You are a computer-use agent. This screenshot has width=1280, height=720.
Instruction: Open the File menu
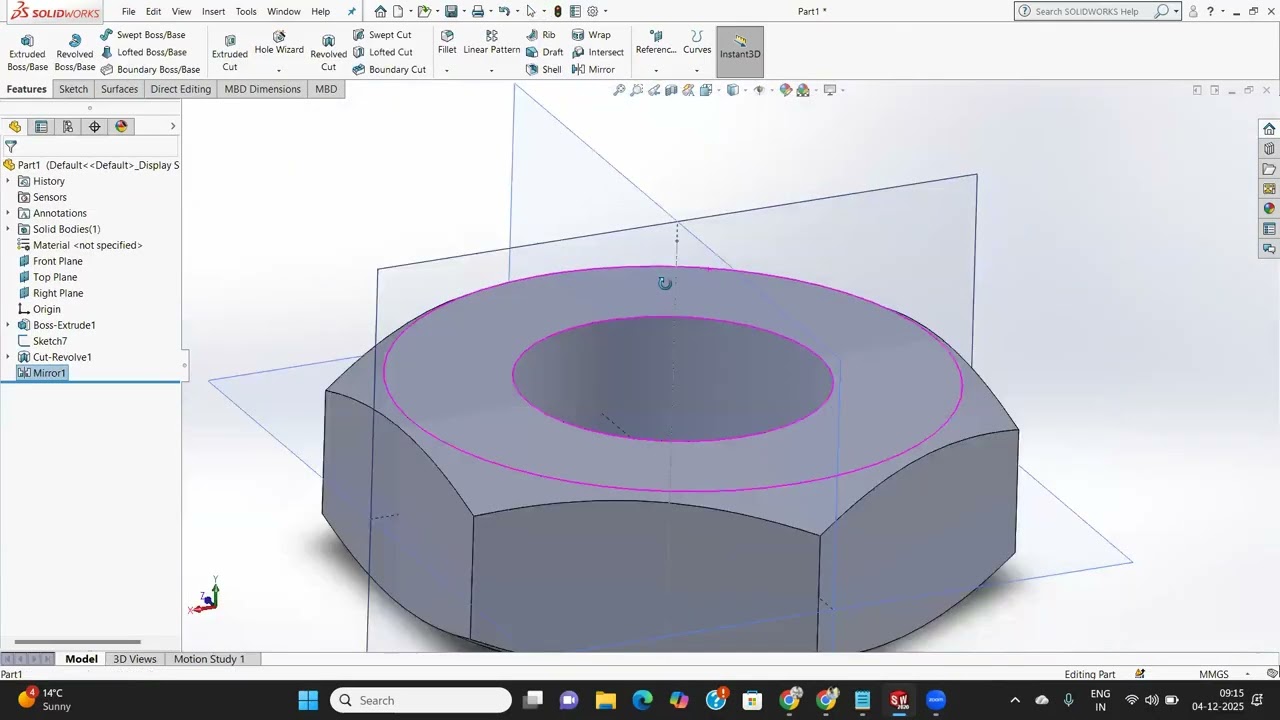point(129,12)
